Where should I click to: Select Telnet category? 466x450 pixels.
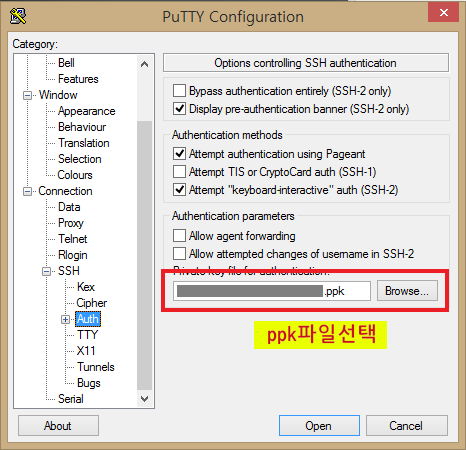72,239
